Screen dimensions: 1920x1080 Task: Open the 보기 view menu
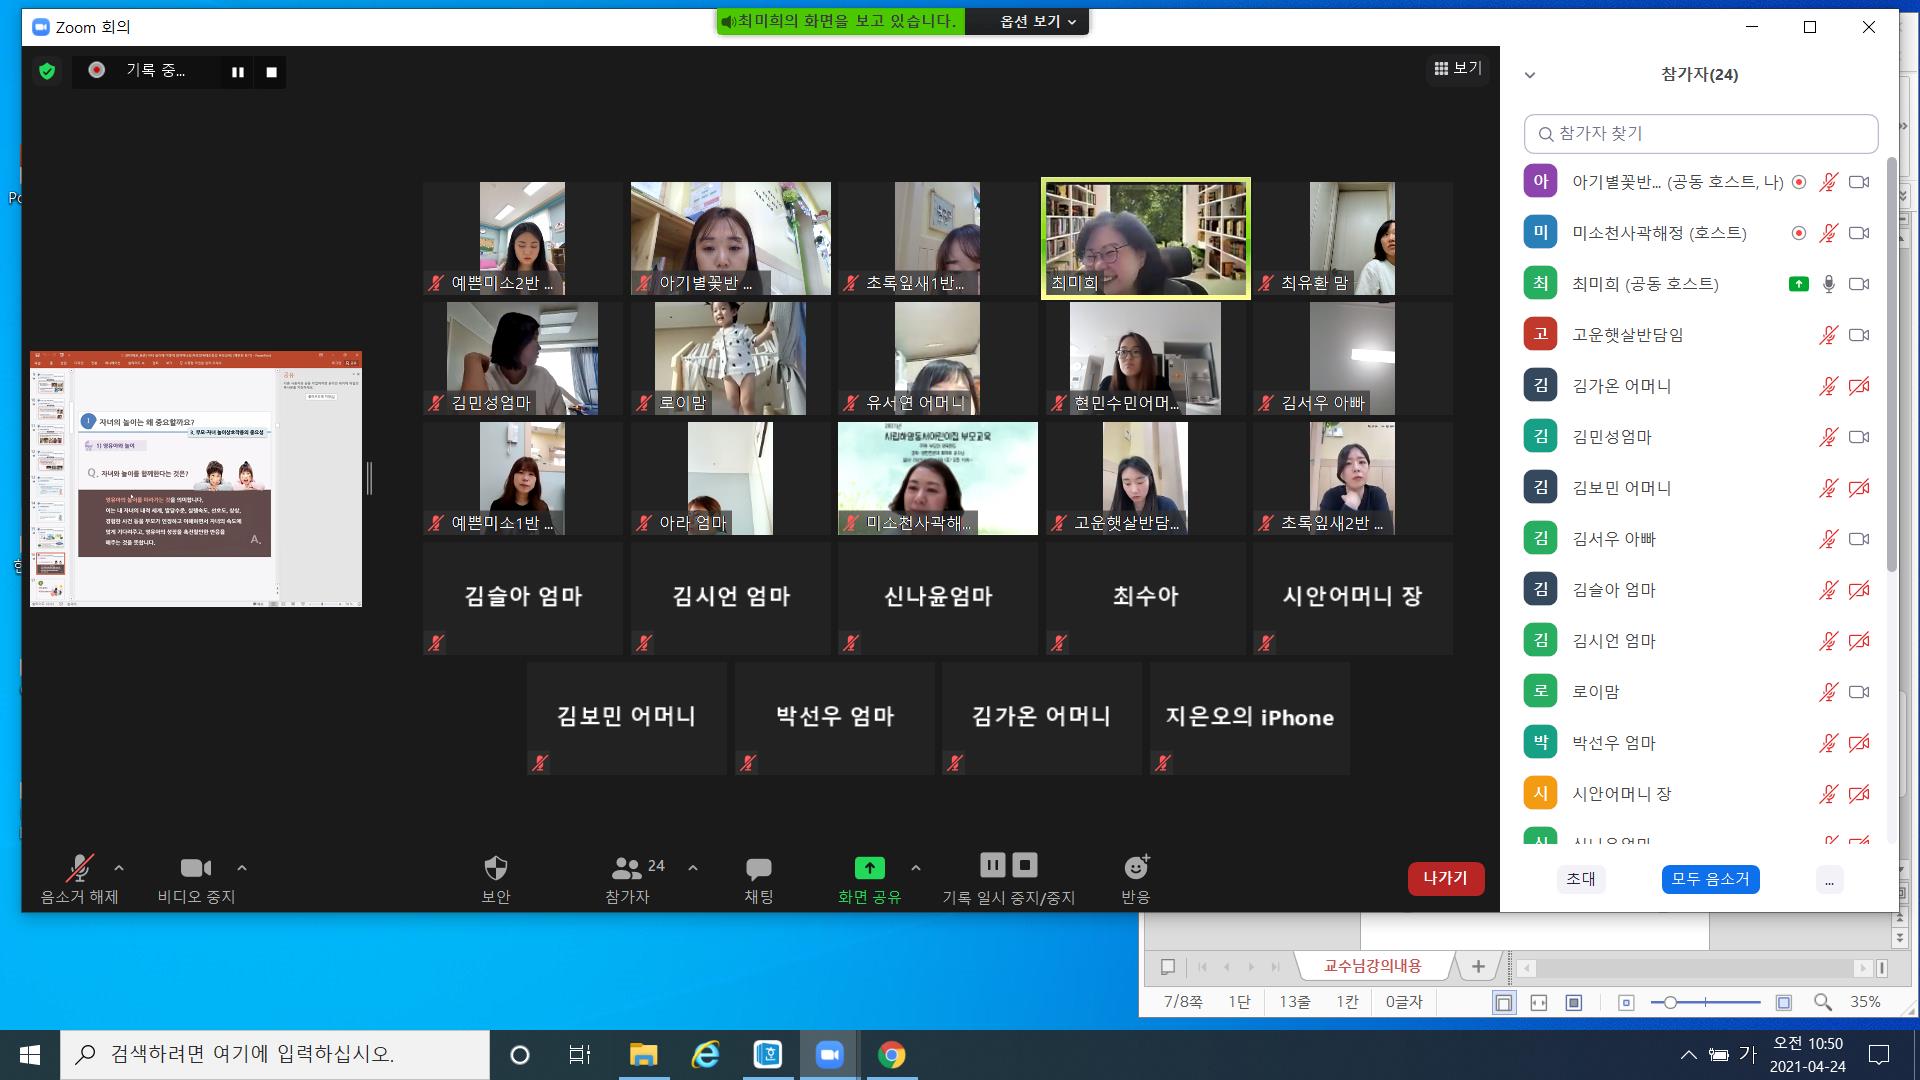1457,68
